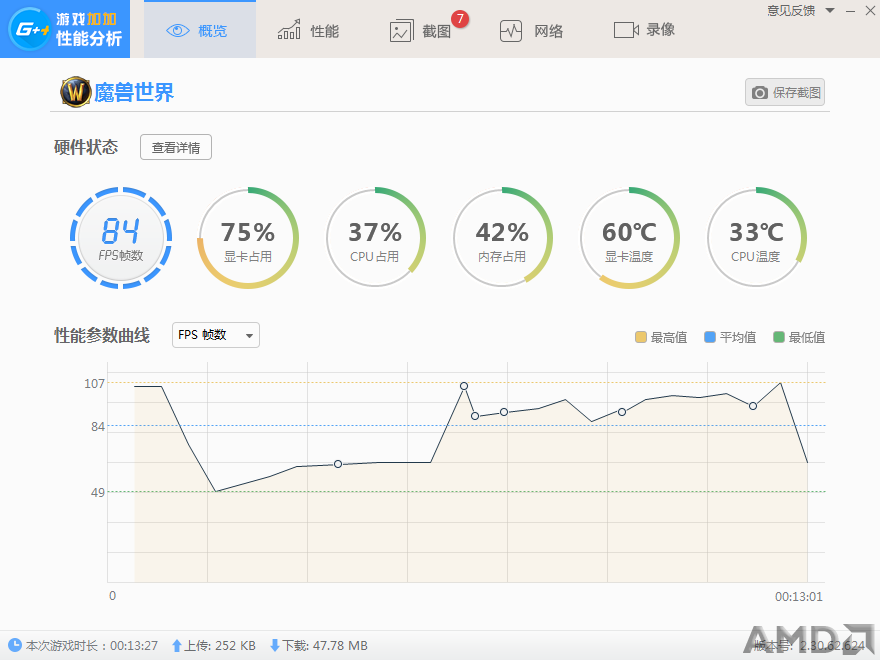Switch to the 网络 network tab
This screenshot has height=660, width=880.
coord(531,30)
